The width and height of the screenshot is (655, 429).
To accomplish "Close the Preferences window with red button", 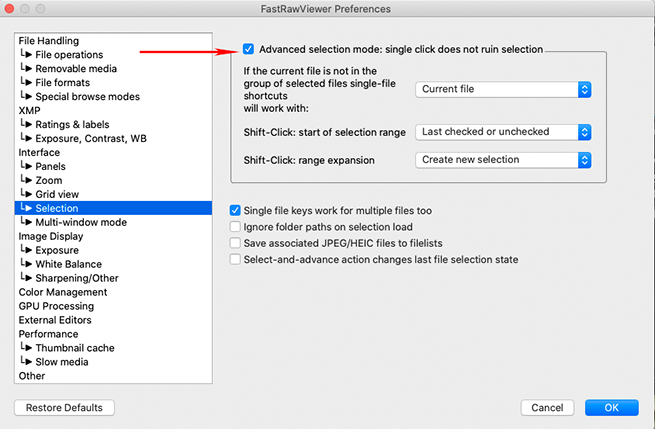I will click(12, 9).
